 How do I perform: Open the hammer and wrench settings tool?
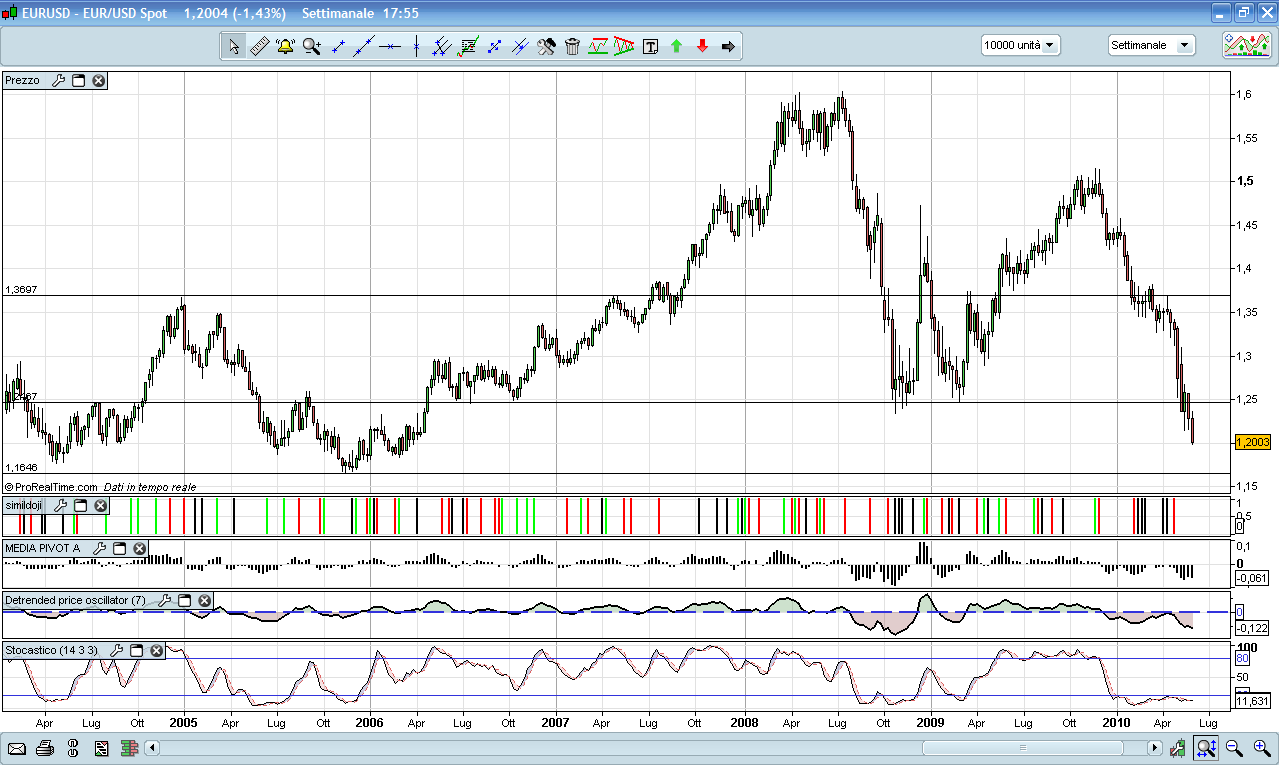[x=546, y=46]
